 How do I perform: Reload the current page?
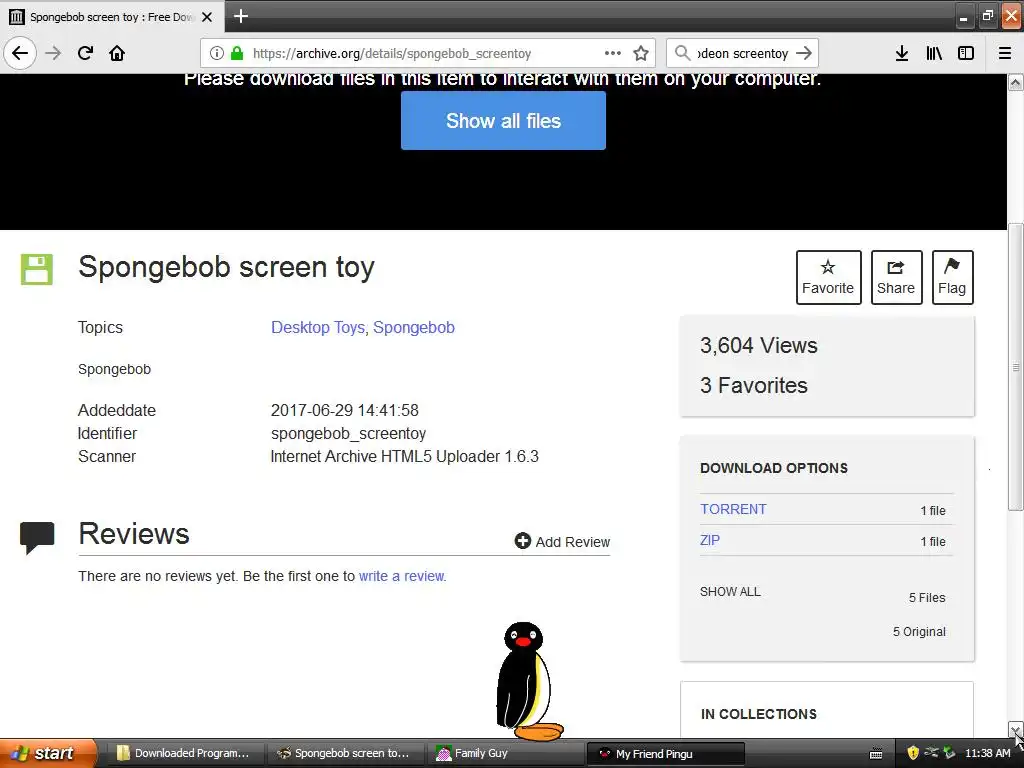point(85,53)
